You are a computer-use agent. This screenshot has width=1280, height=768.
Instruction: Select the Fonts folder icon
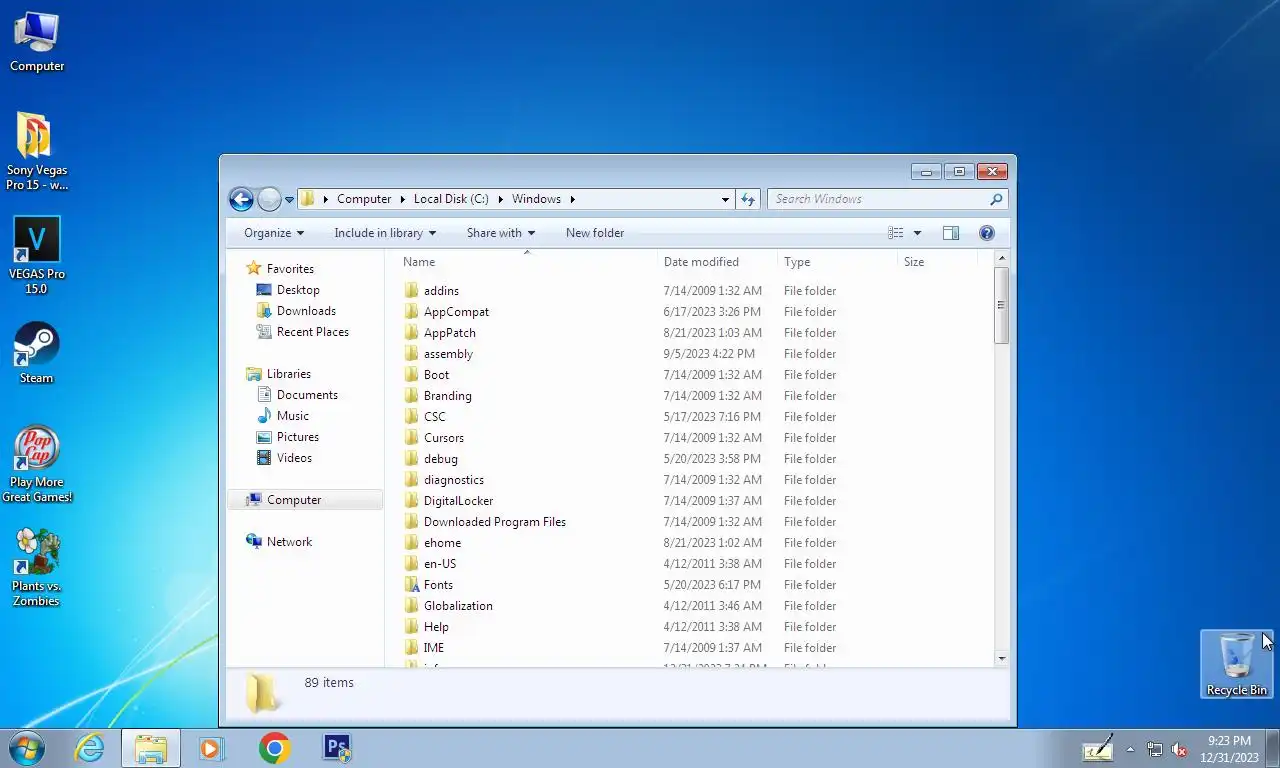coord(411,585)
